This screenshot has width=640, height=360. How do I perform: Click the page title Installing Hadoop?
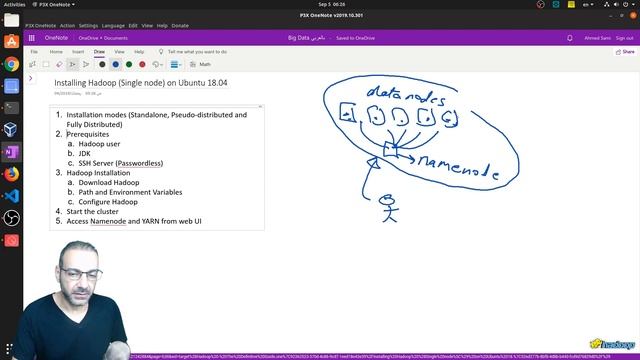point(140,83)
